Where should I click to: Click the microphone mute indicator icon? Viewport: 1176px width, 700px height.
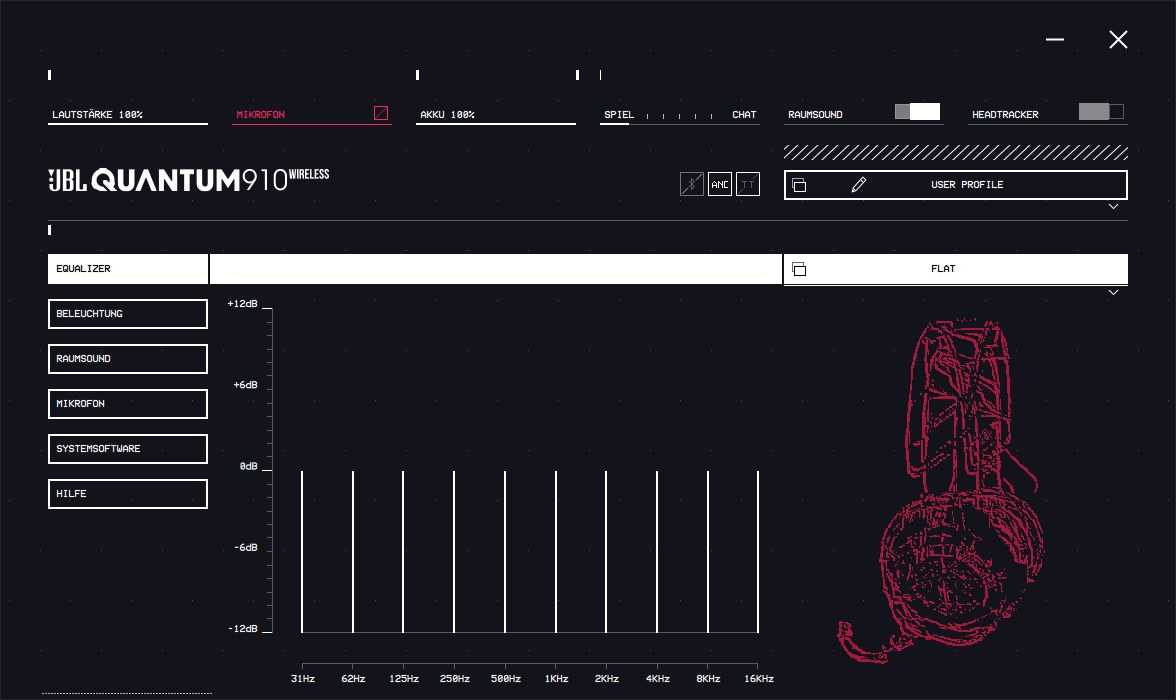coord(381,113)
